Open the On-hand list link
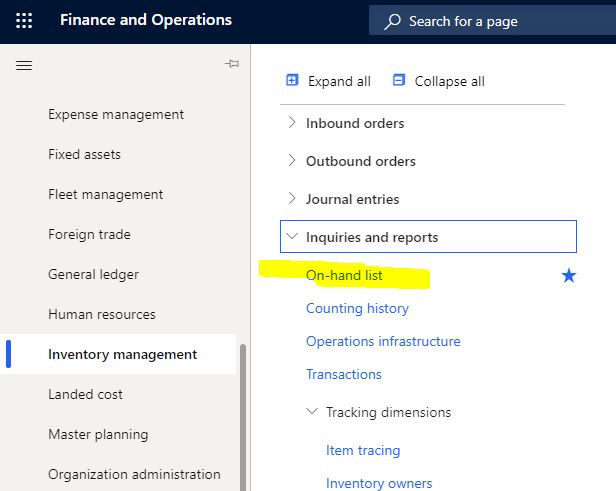This screenshot has width=616, height=491. tap(344, 275)
